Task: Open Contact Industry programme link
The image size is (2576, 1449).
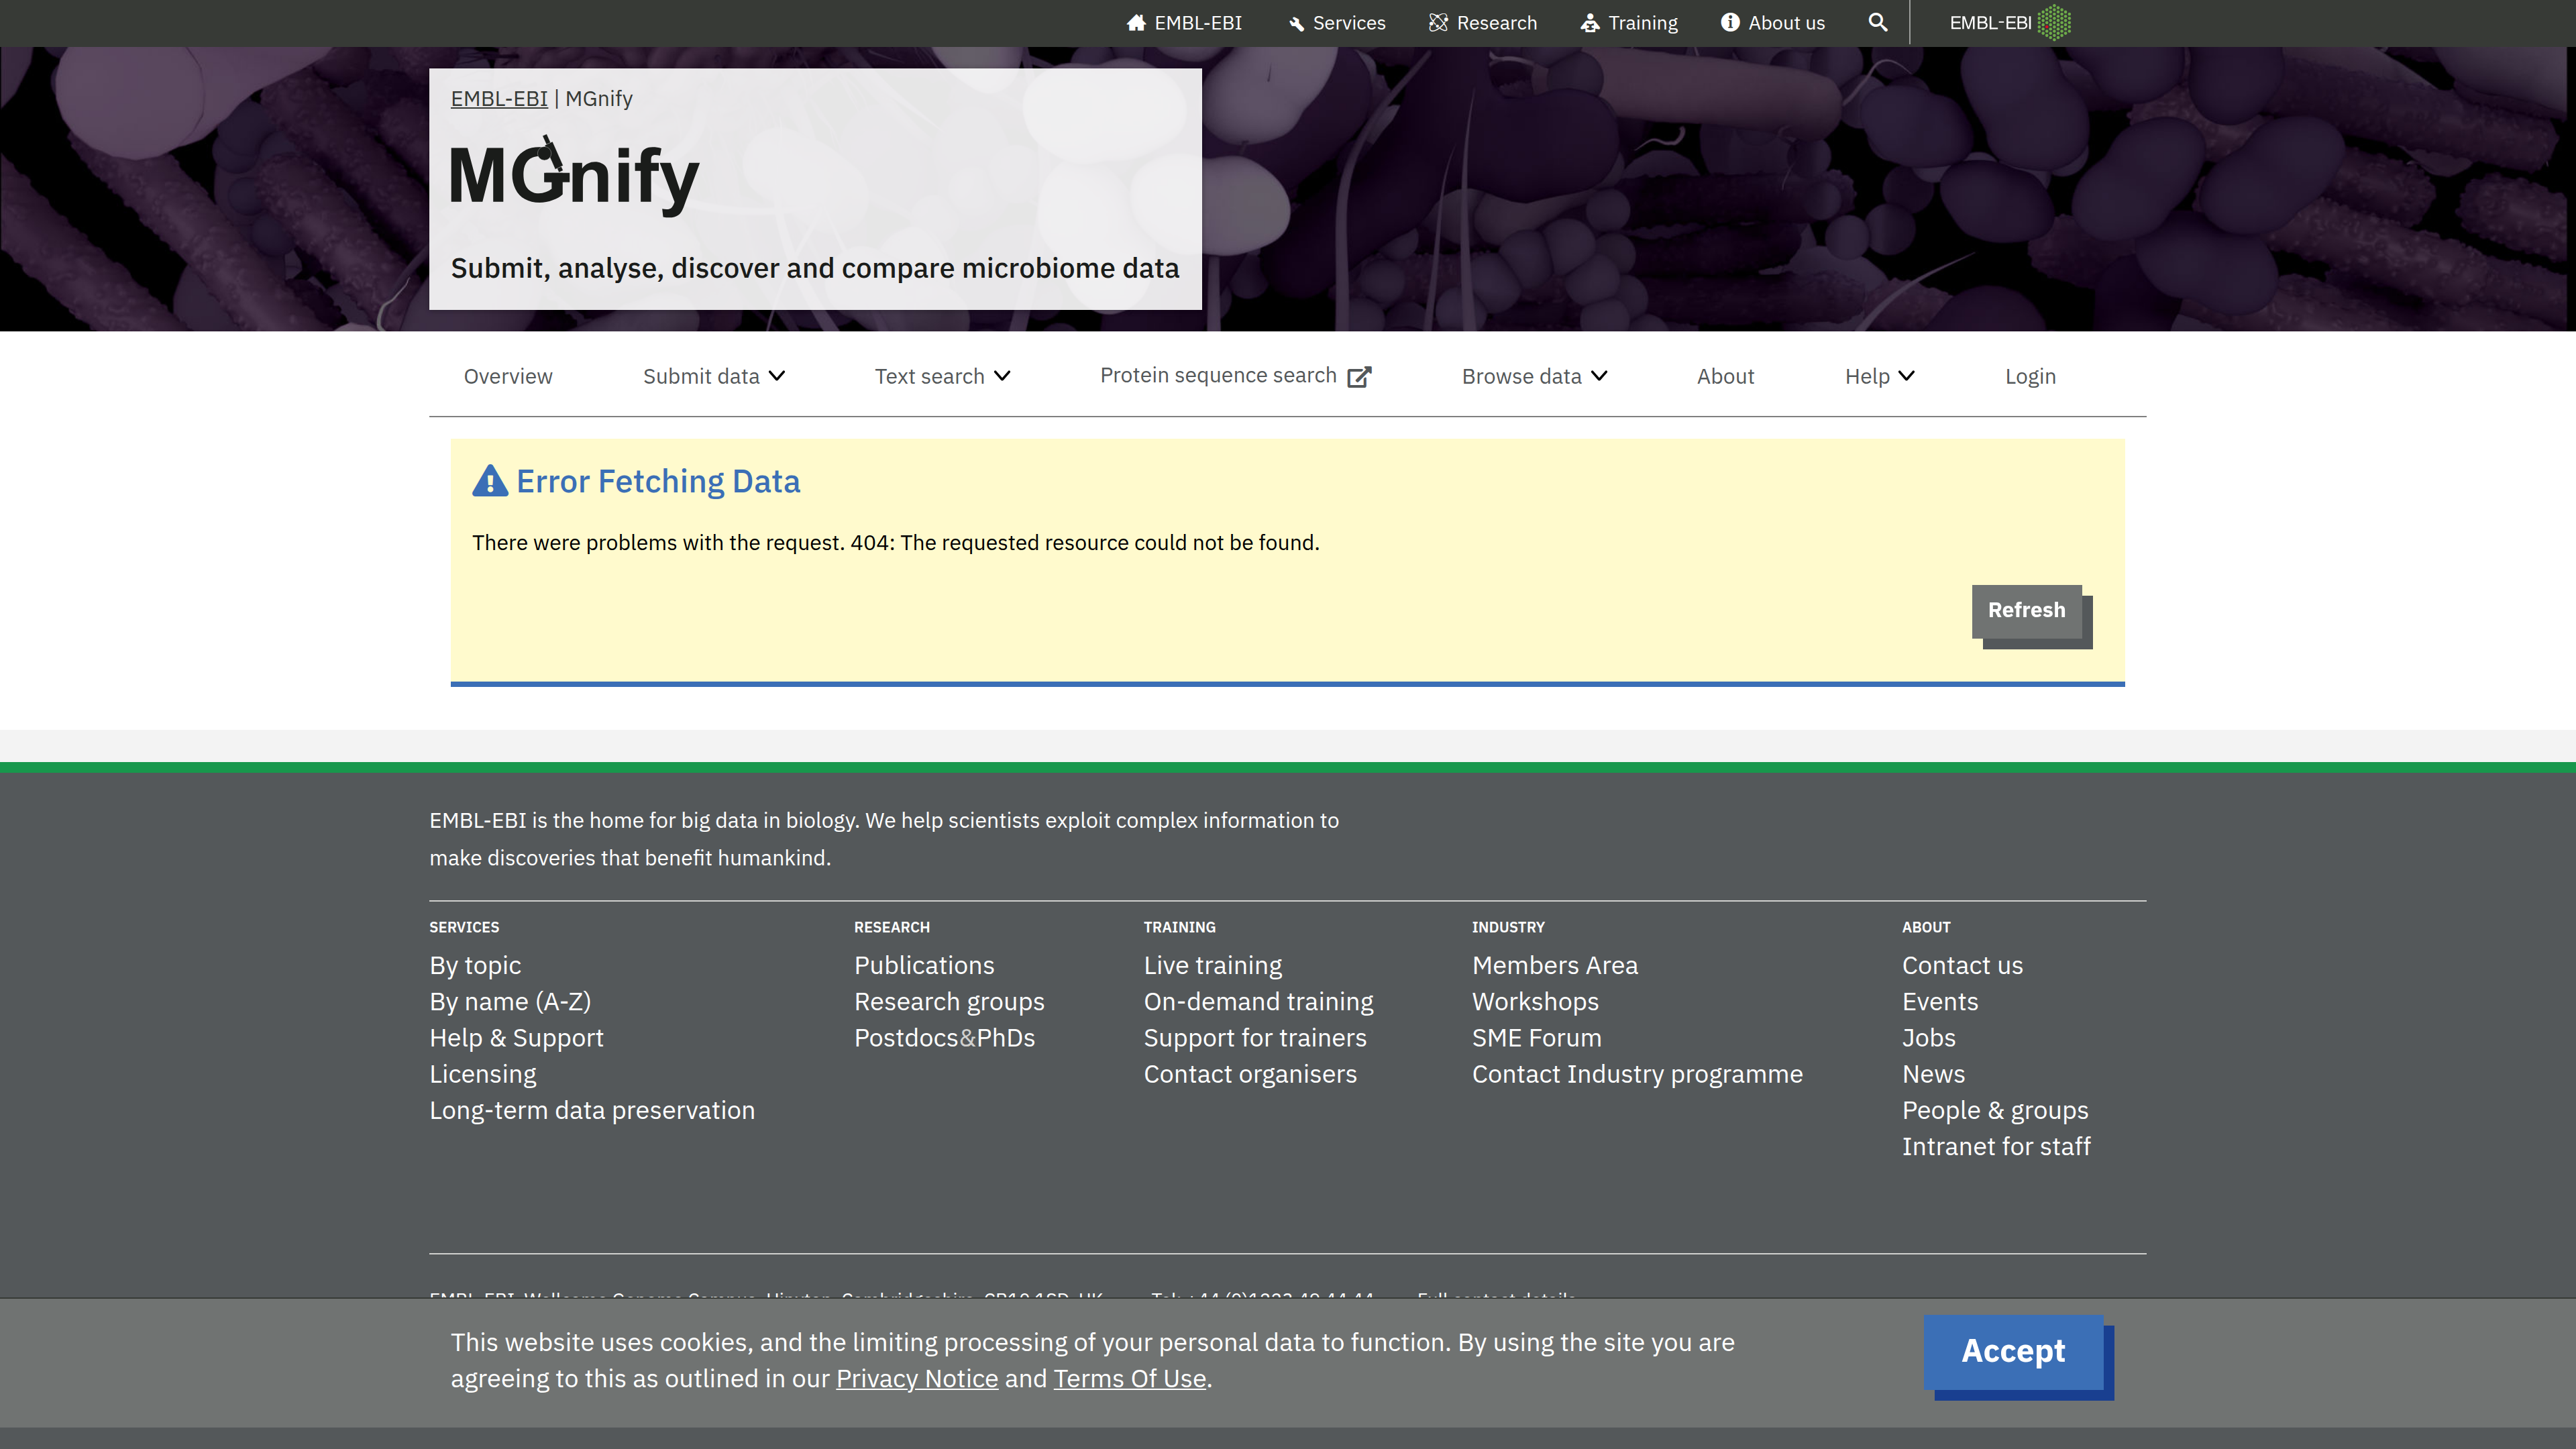Action: [x=1637, y=1074]
